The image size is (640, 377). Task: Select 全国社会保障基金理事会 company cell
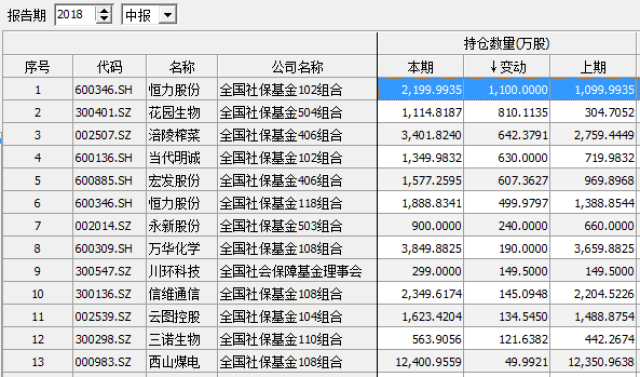coord(298,271)
